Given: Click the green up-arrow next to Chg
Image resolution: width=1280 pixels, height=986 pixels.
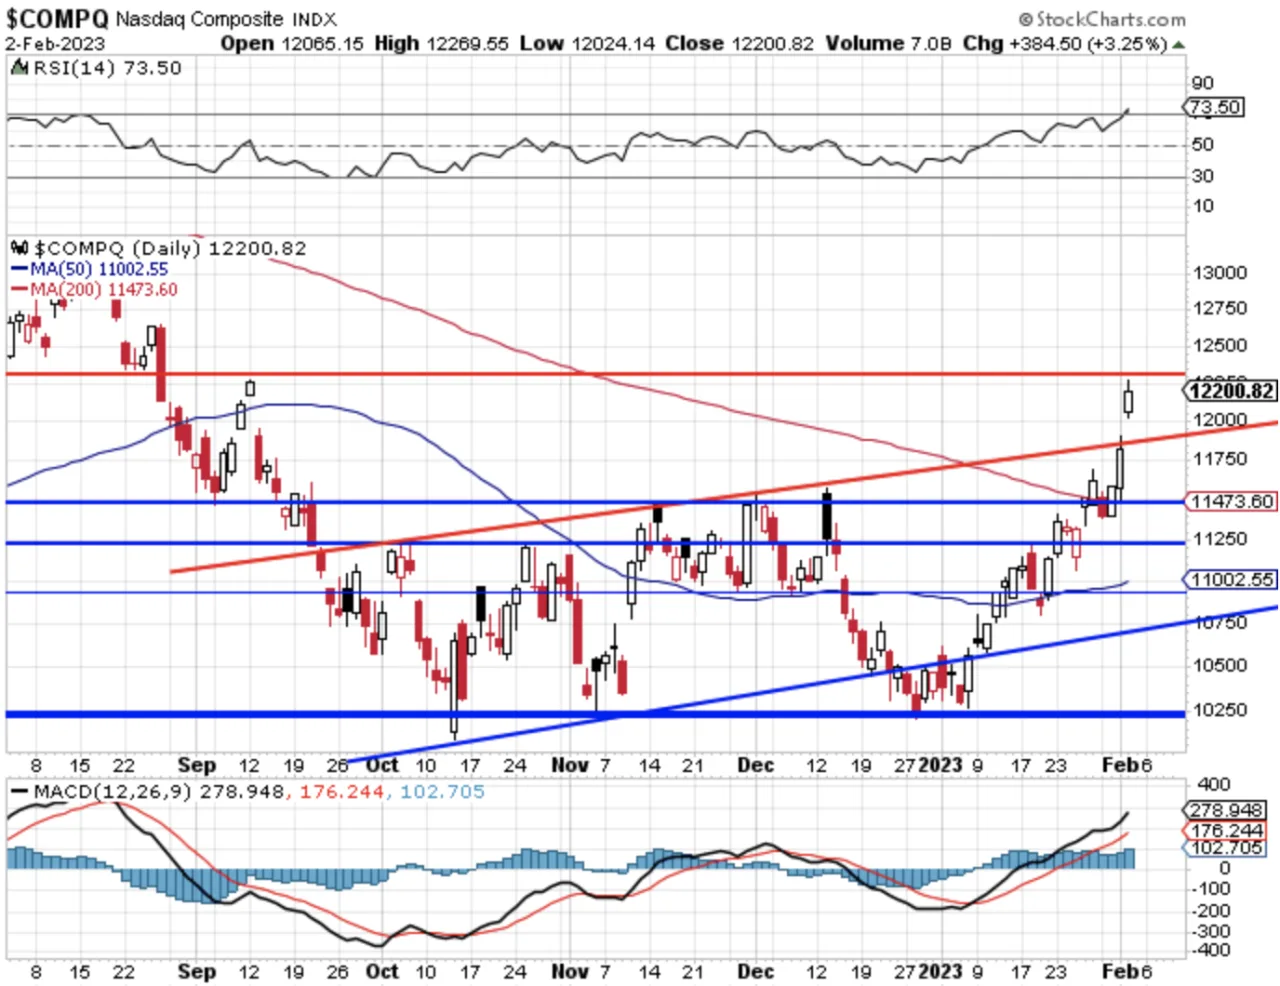Looking at the screenshot, I should click(1179, 45).
